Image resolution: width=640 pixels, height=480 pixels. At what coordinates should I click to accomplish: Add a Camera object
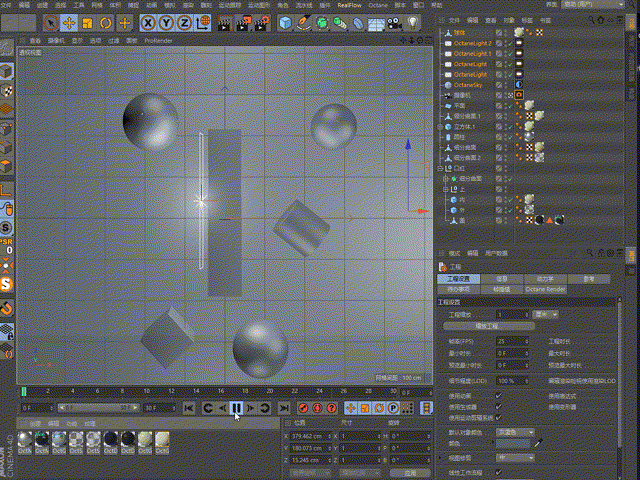click(x=395, y=23)
